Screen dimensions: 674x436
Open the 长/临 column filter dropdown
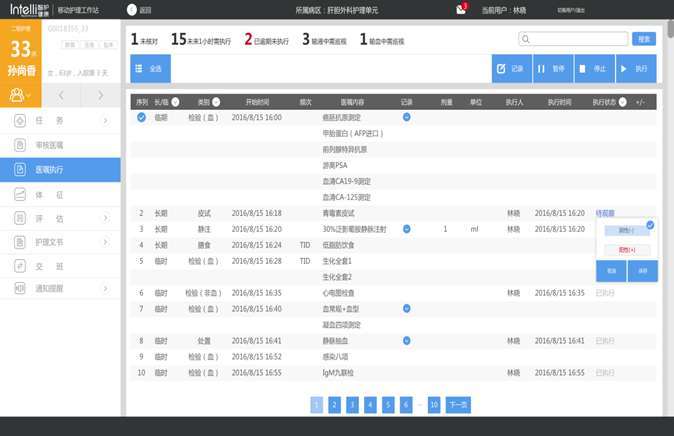177,102
